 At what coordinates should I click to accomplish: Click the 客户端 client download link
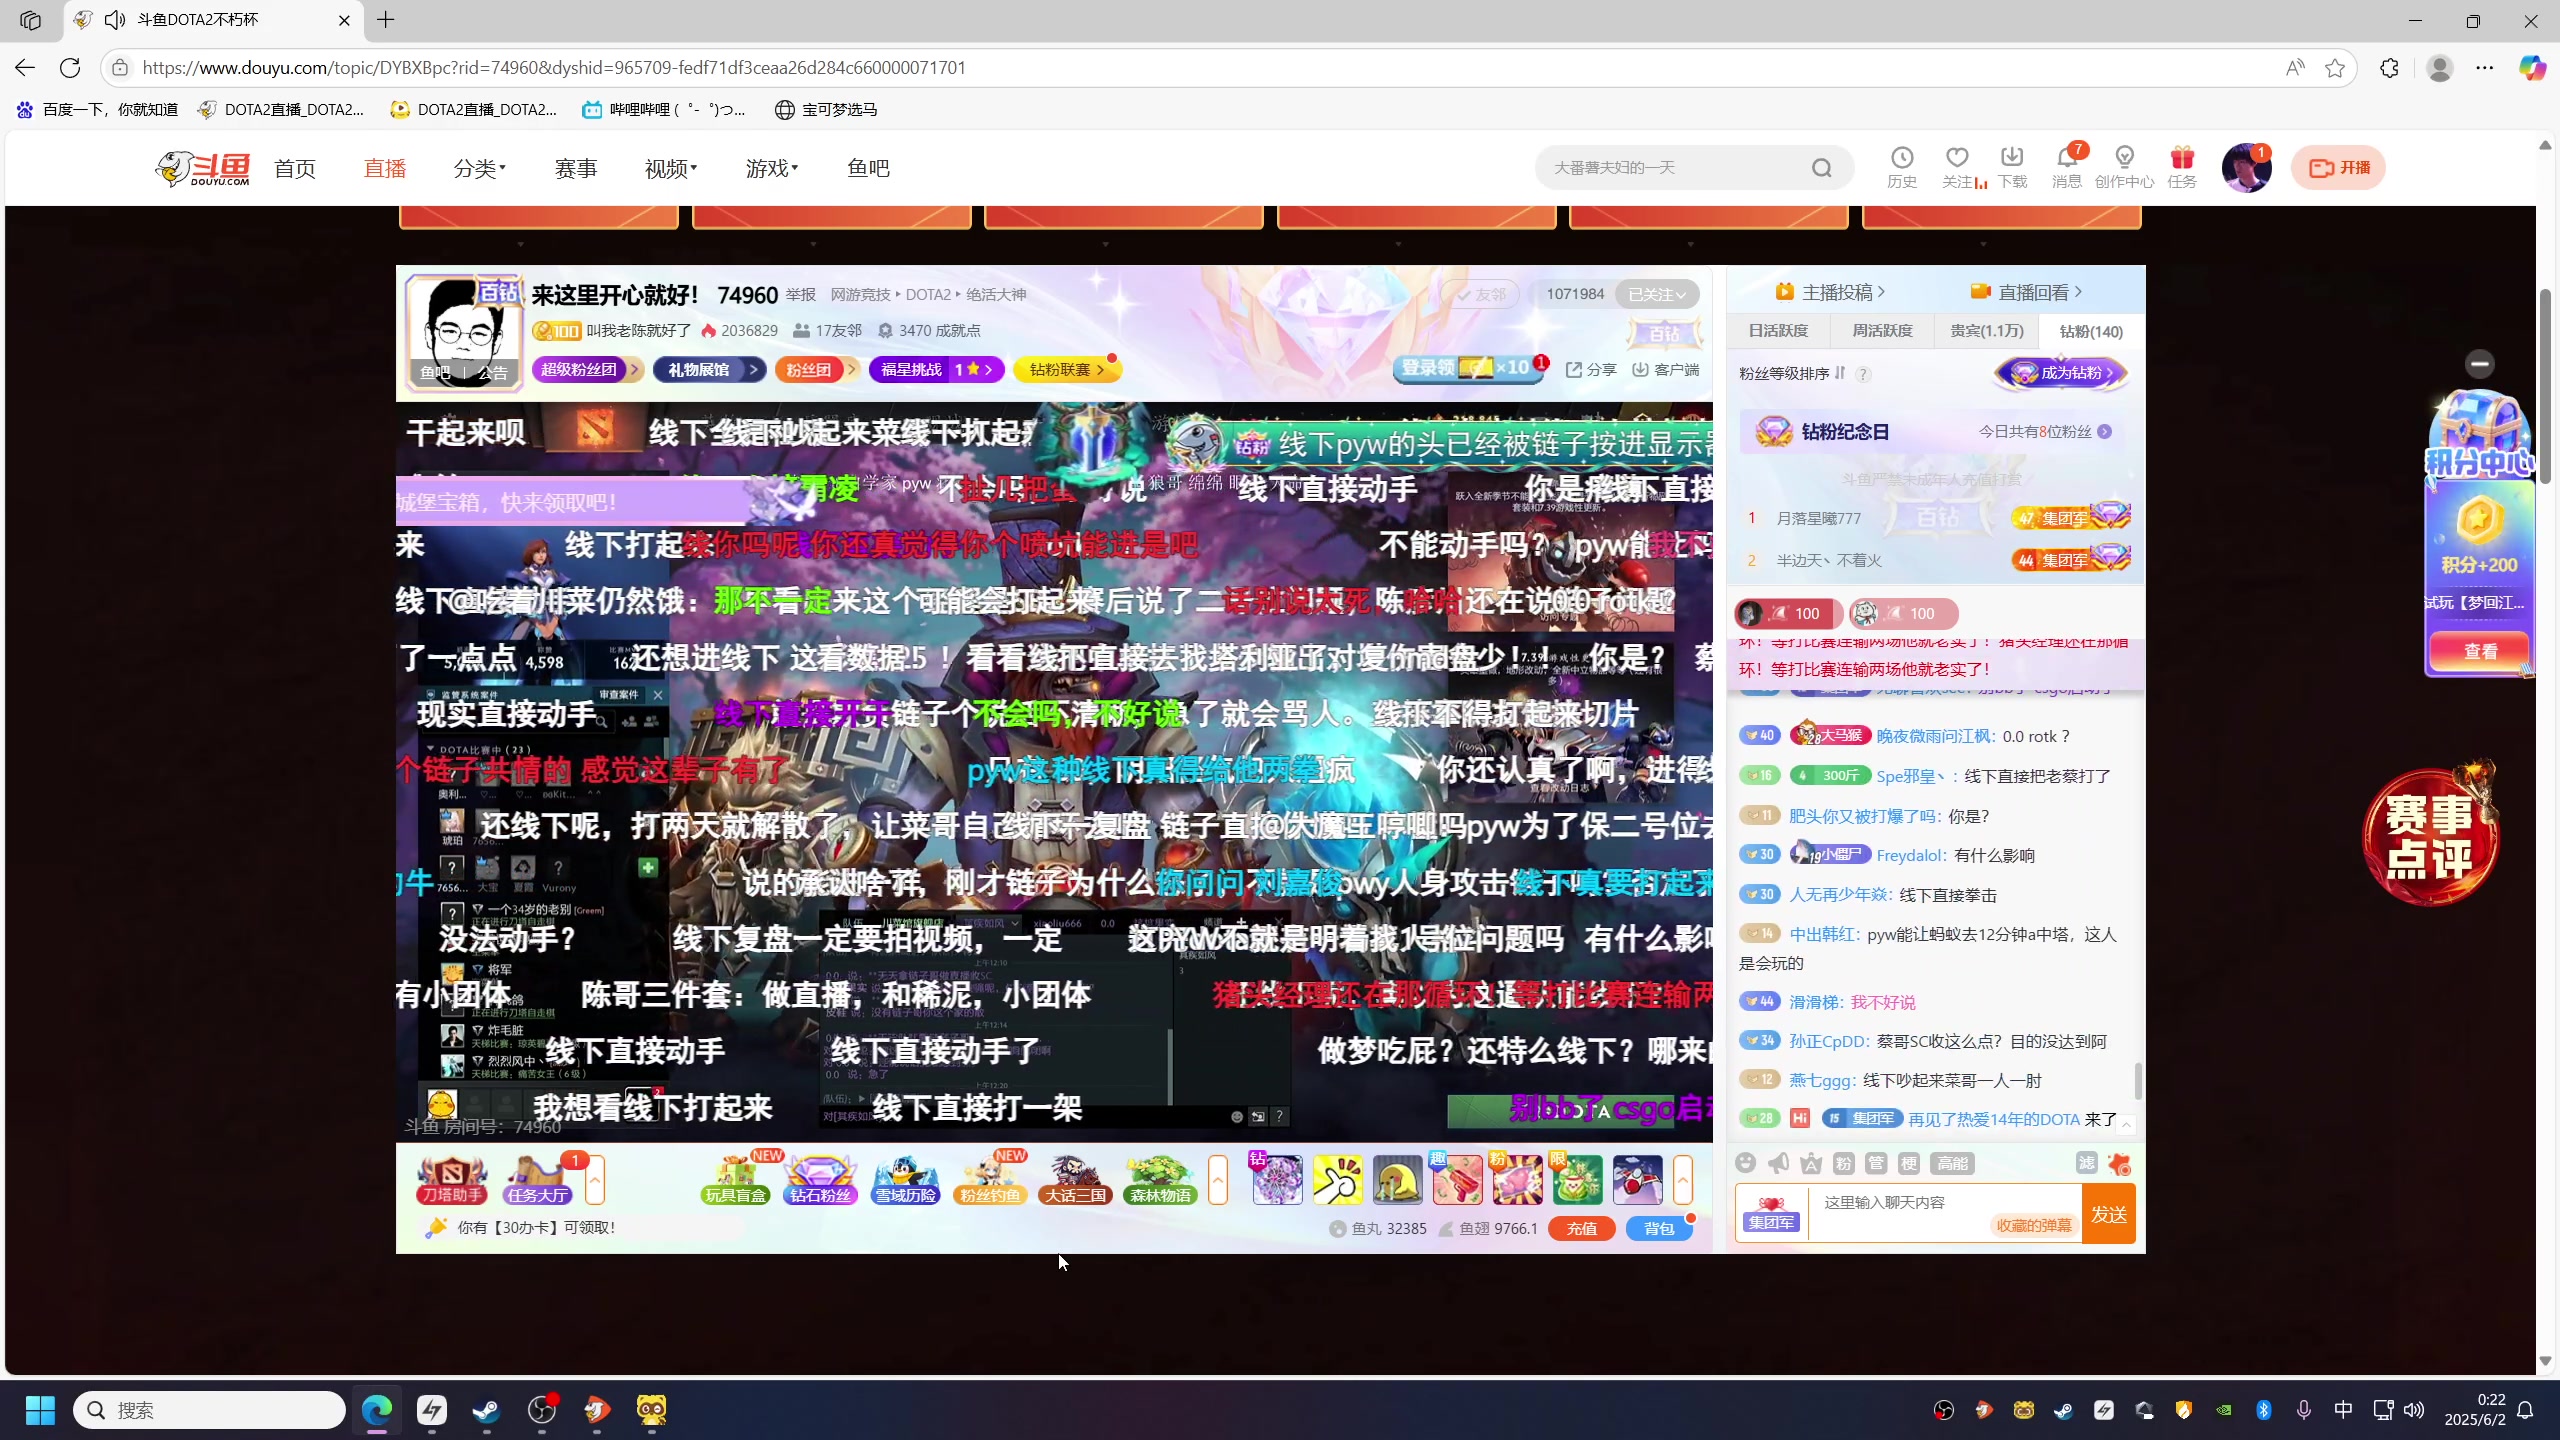point(1666,370)
